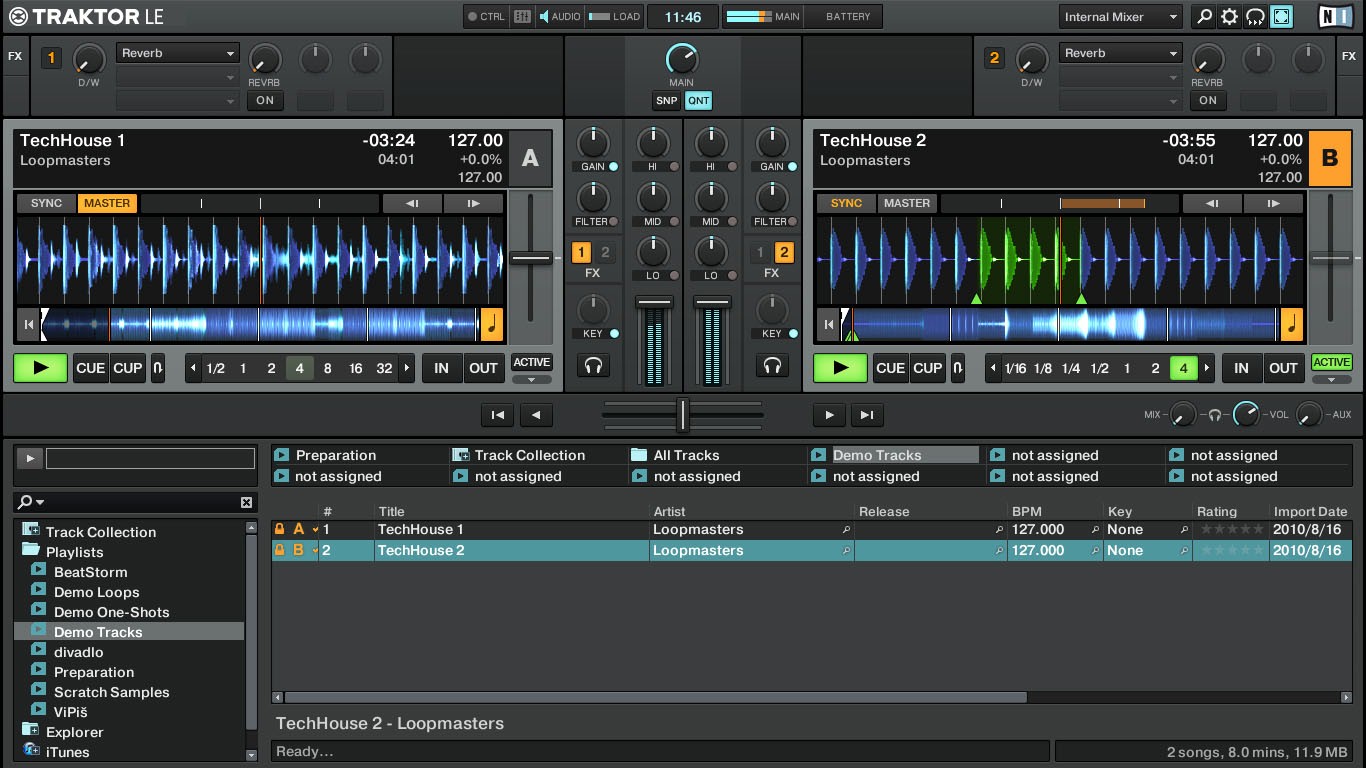The image size is (1366, 768).
Task: Click the search magnifier icon in header
Action: point(1204,17)
